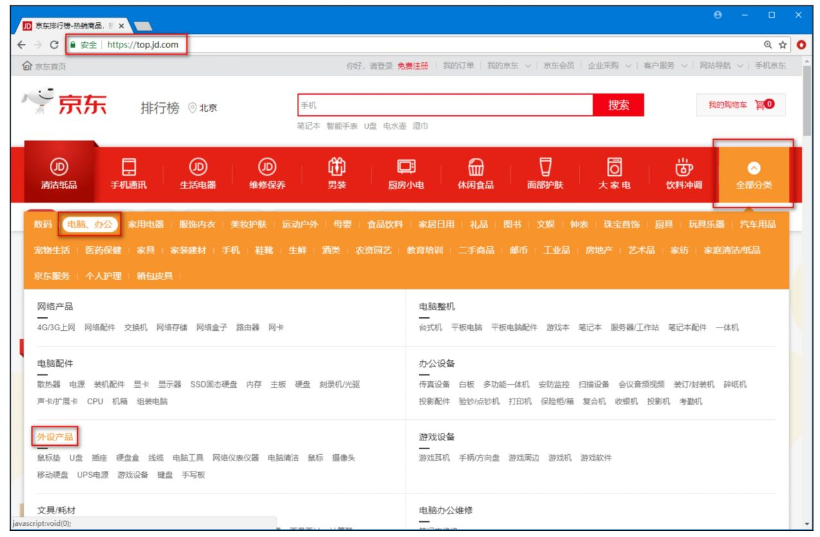Screen dimensions: 820x537
Task: Open 打印机 under 办公设备
Action: click(520, 402)
